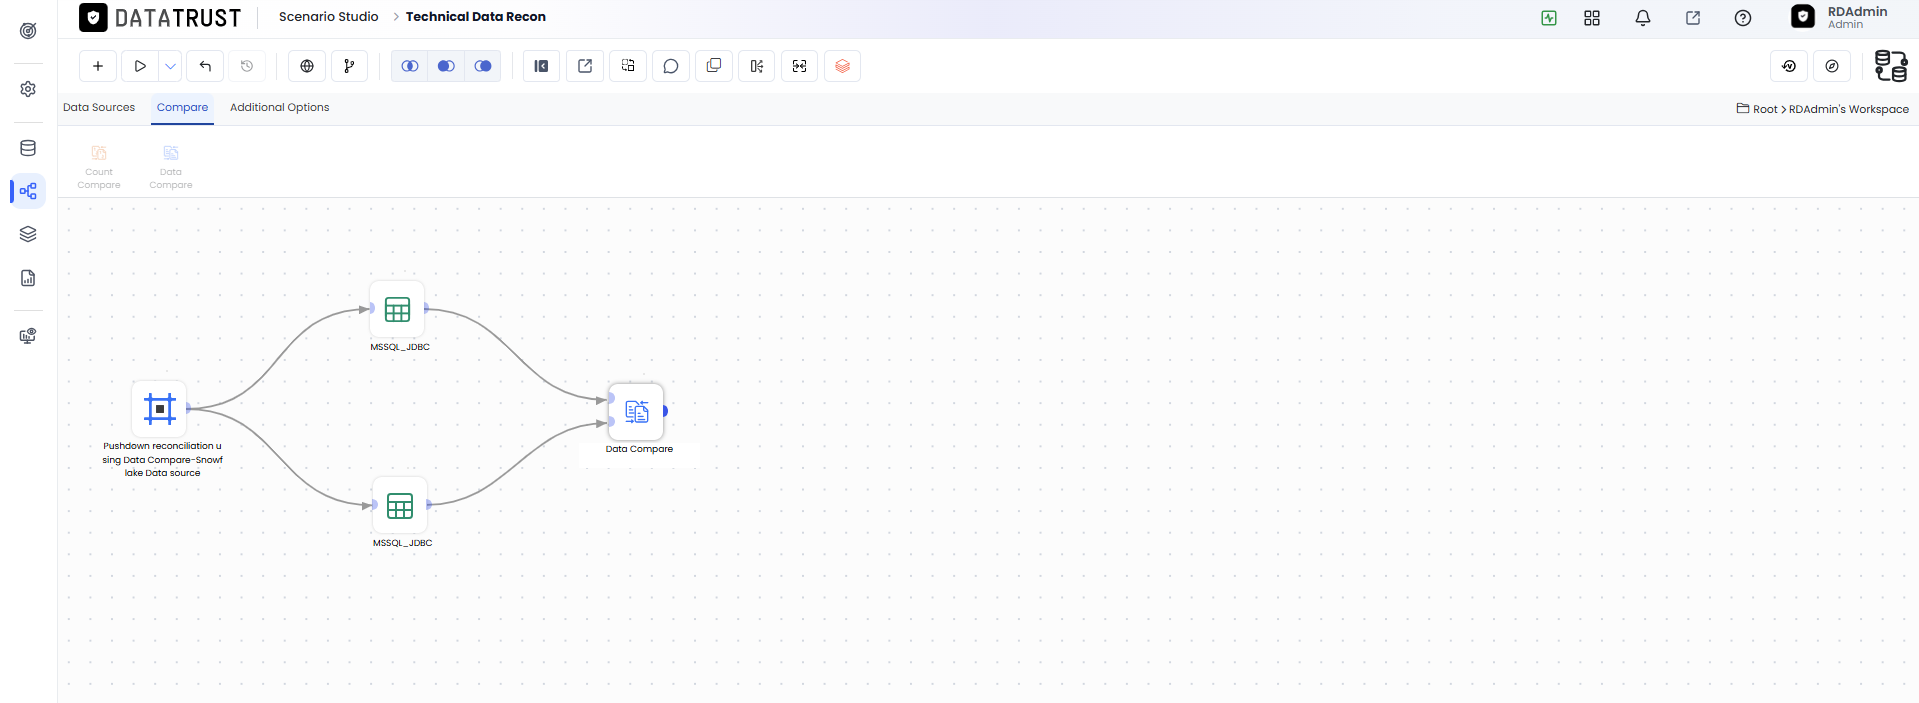Click the plus add button in toolbar
The height and width of the screenshot is (703, 1919).
click(98, 66)
